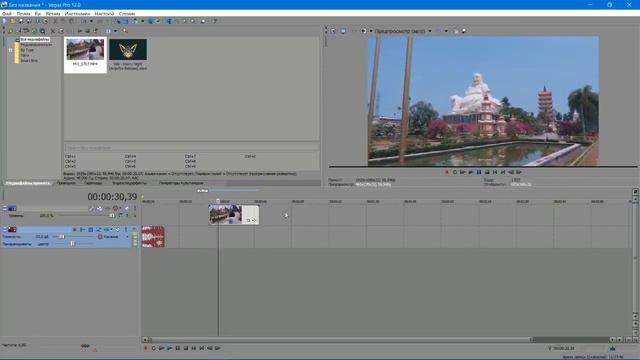Click the timeline transport Stop button

tap(186, 348)
